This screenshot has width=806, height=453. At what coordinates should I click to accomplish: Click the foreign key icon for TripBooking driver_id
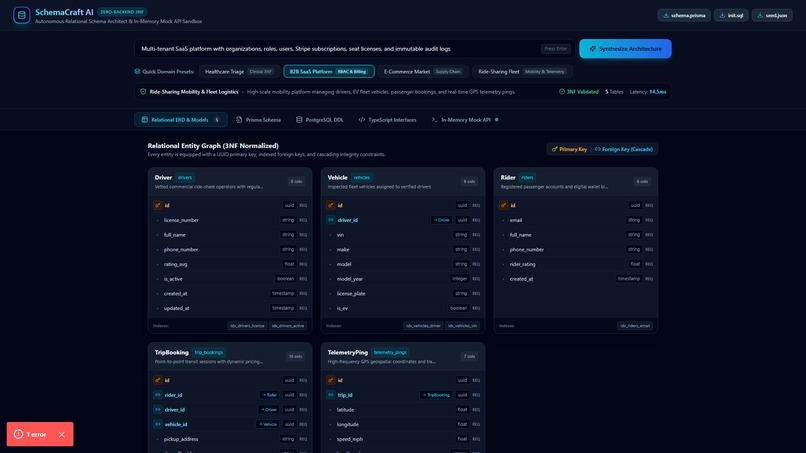(x=158, y=410)
